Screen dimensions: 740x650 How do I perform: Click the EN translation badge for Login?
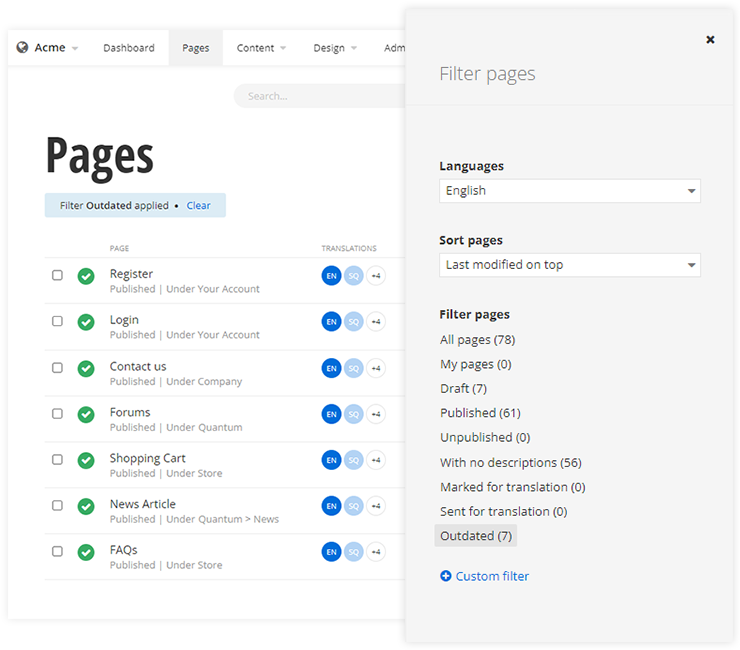click(331, 322)
